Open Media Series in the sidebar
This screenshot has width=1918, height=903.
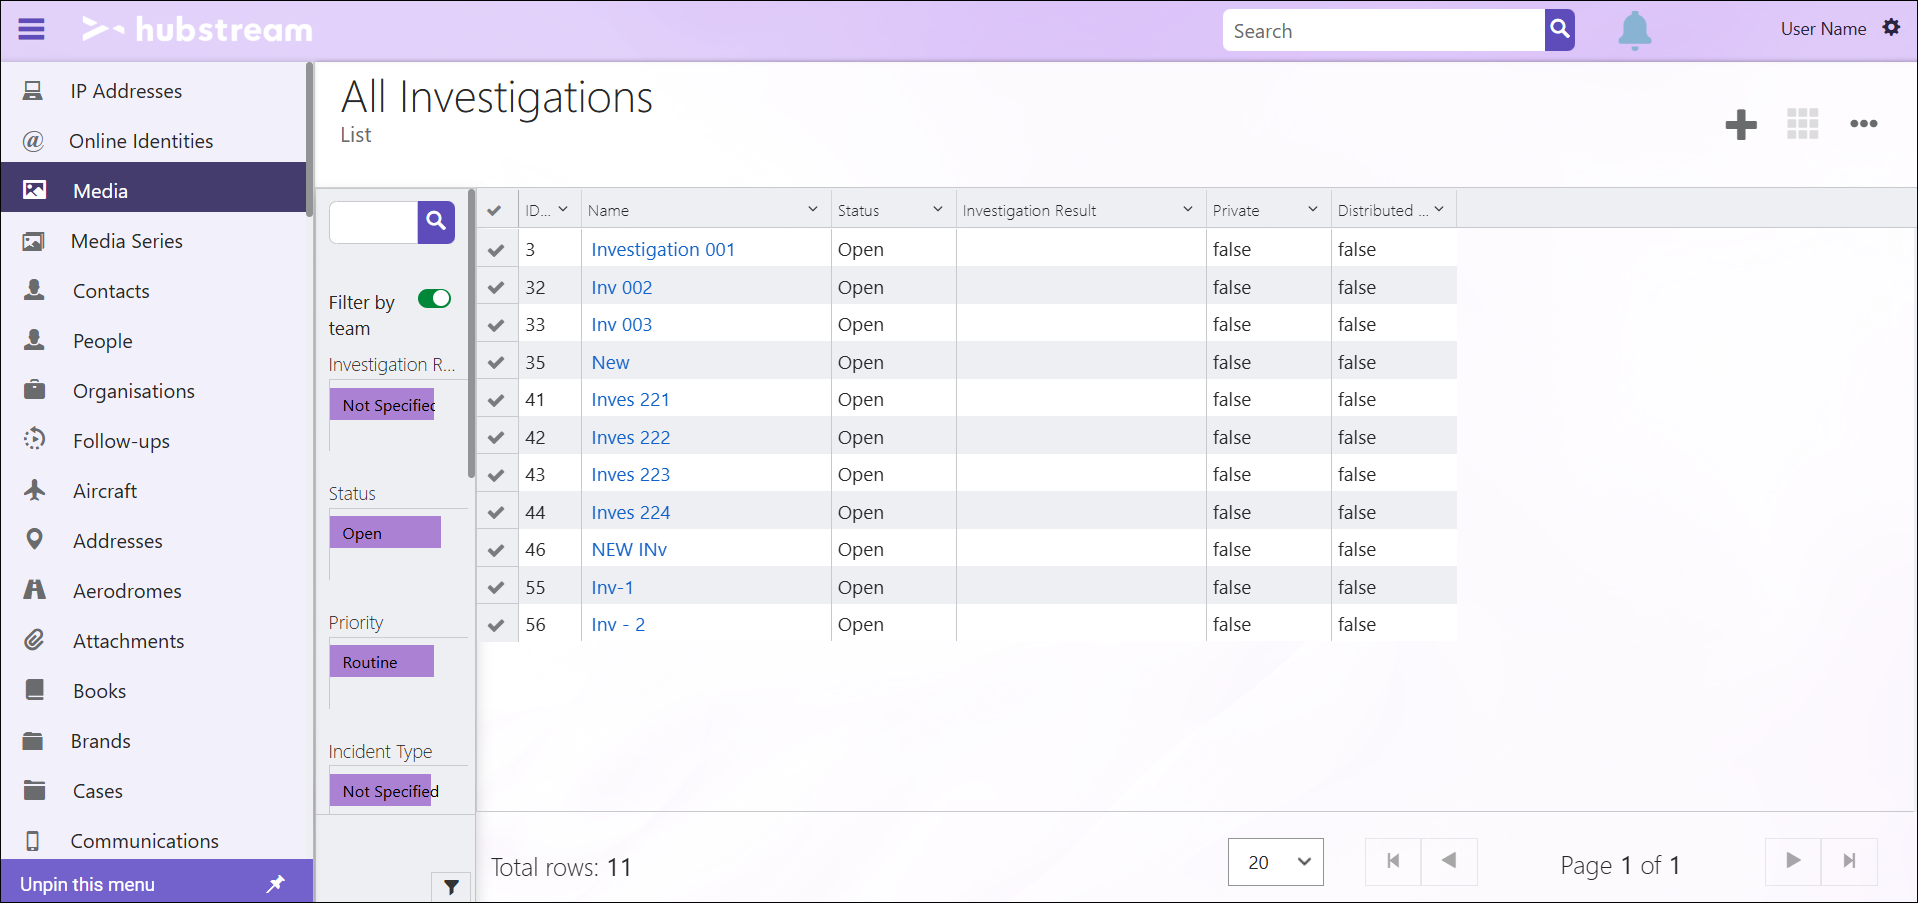(x=126, y=241)
